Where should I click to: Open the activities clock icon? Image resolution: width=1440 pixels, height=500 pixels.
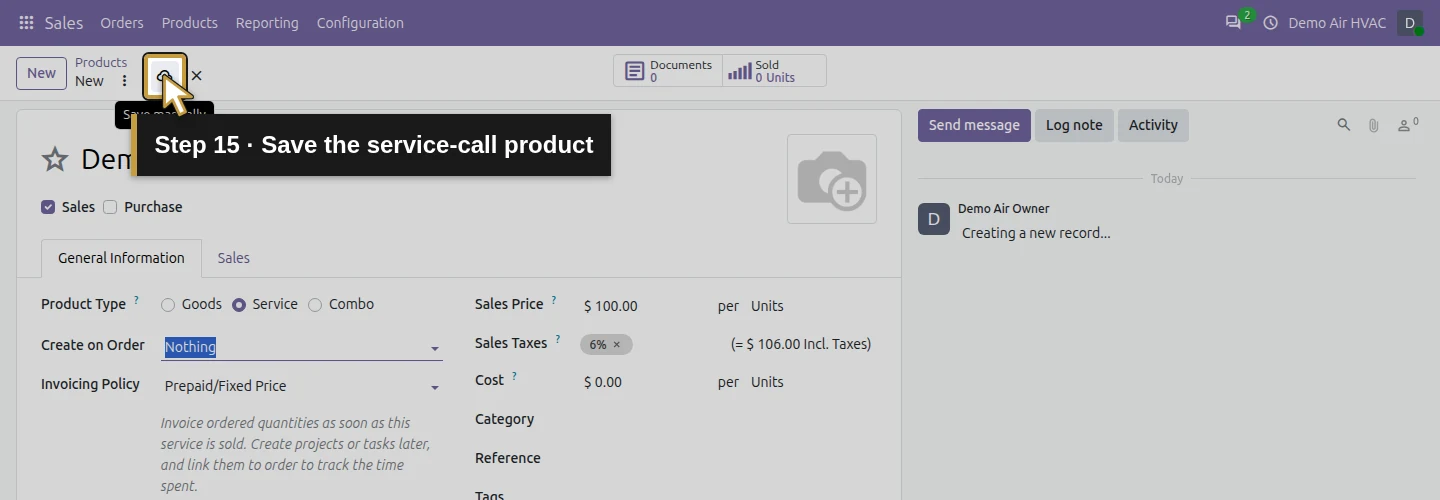[x=1271, y=23]
